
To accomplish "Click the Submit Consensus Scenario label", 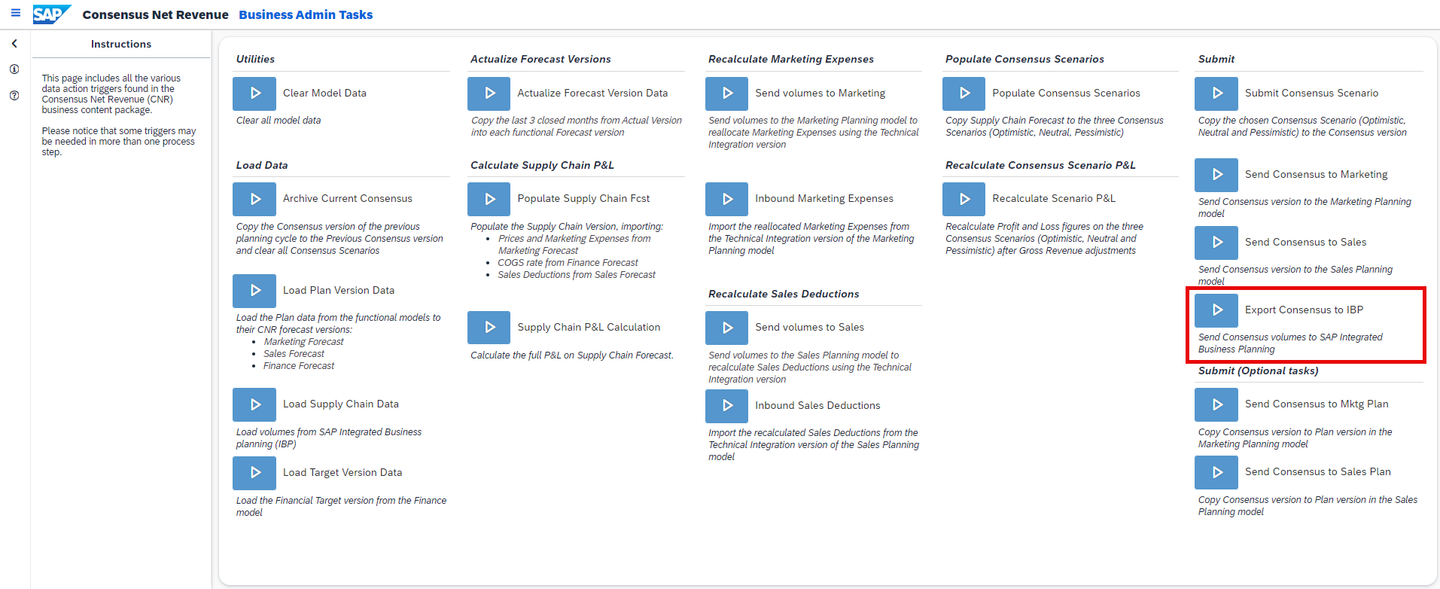I will point(1311,93).
